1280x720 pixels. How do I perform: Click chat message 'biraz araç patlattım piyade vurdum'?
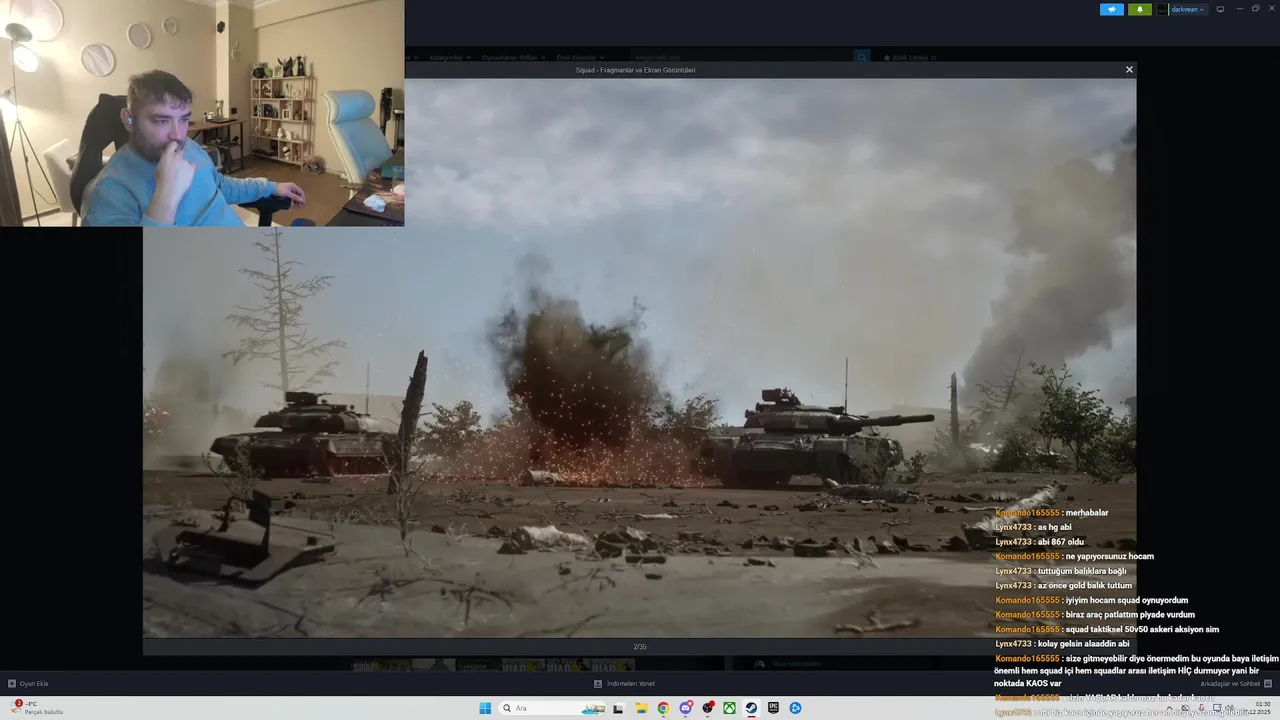[1130, 615]
